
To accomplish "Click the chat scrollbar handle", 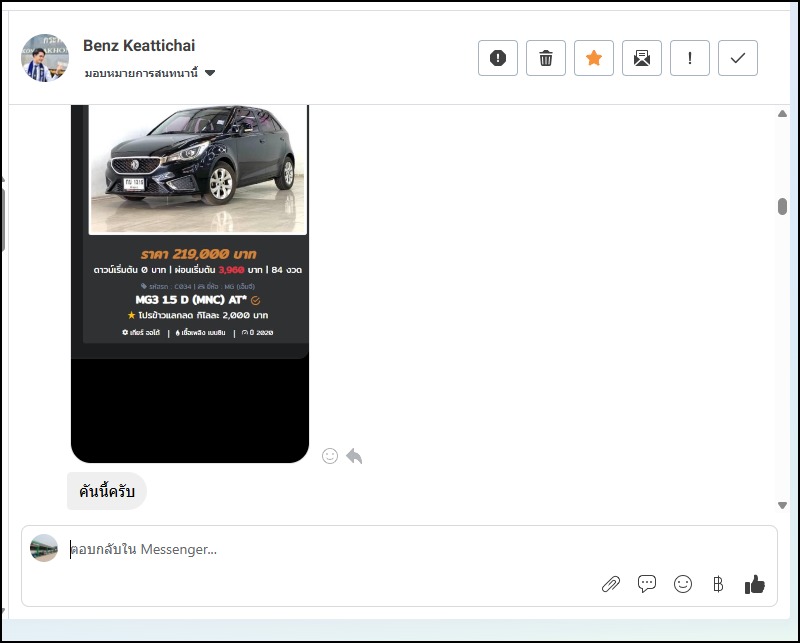I will [782, 206].
